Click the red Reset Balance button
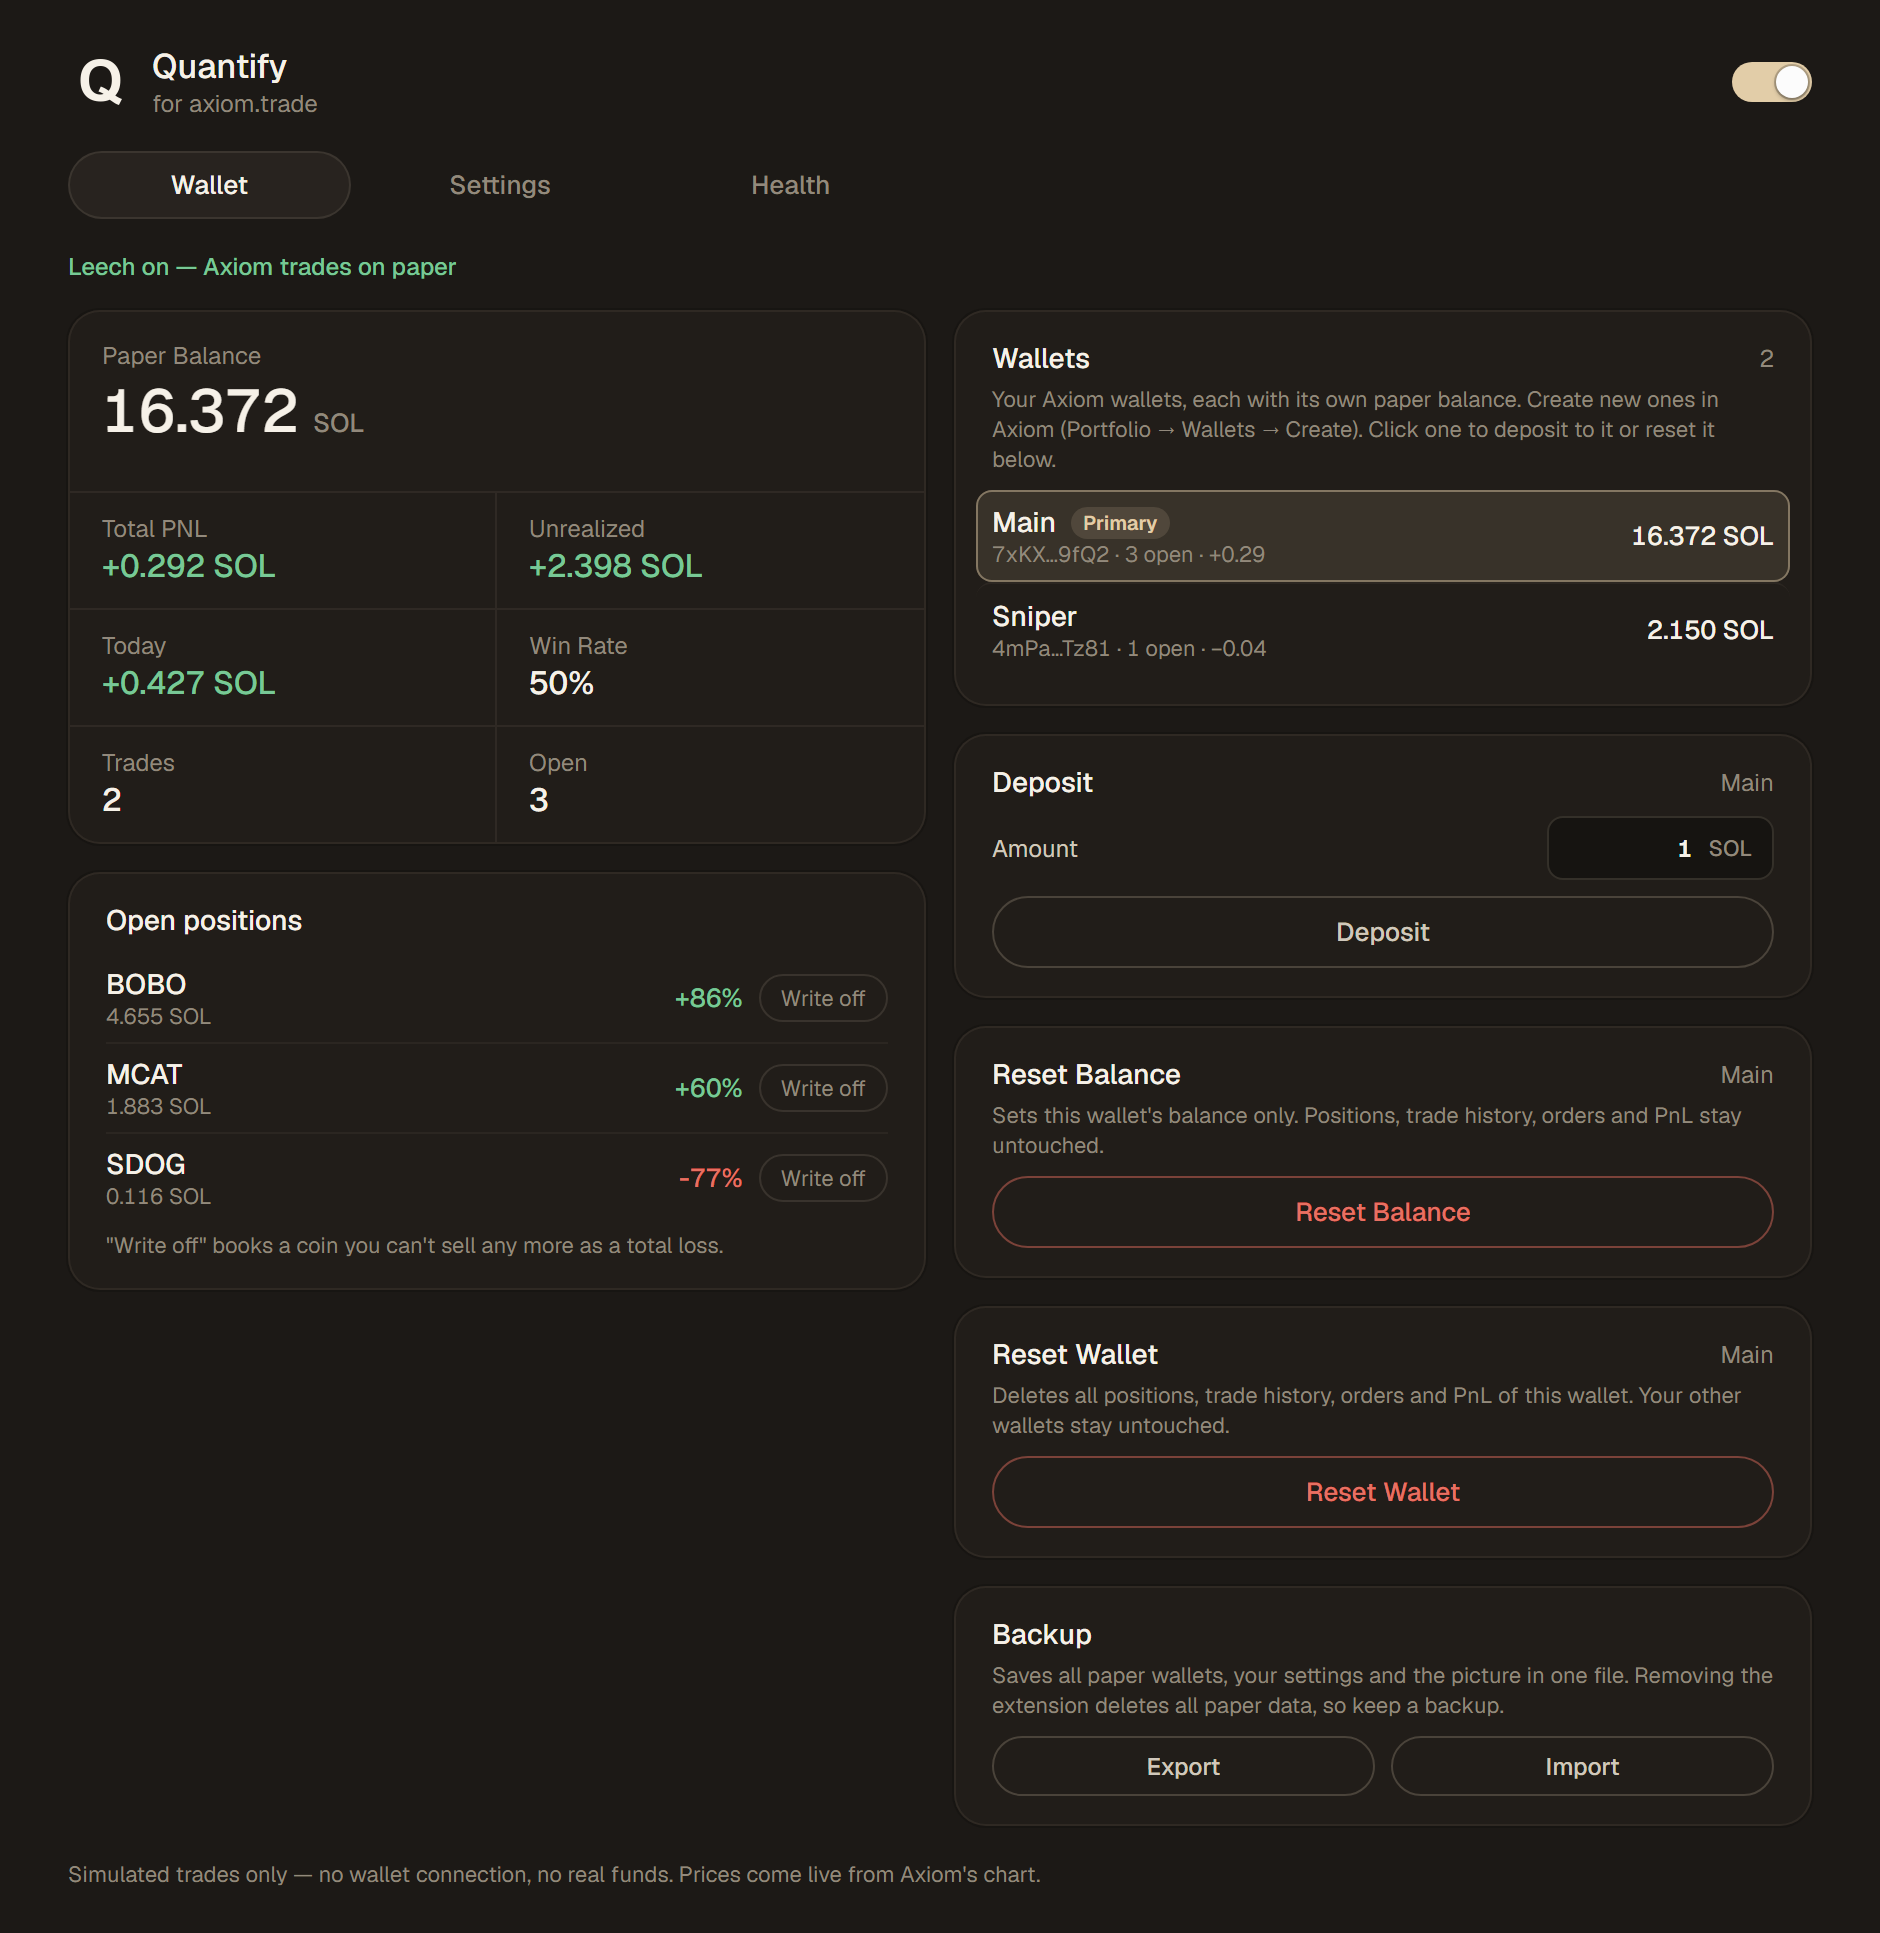 coord(1382,1212)
